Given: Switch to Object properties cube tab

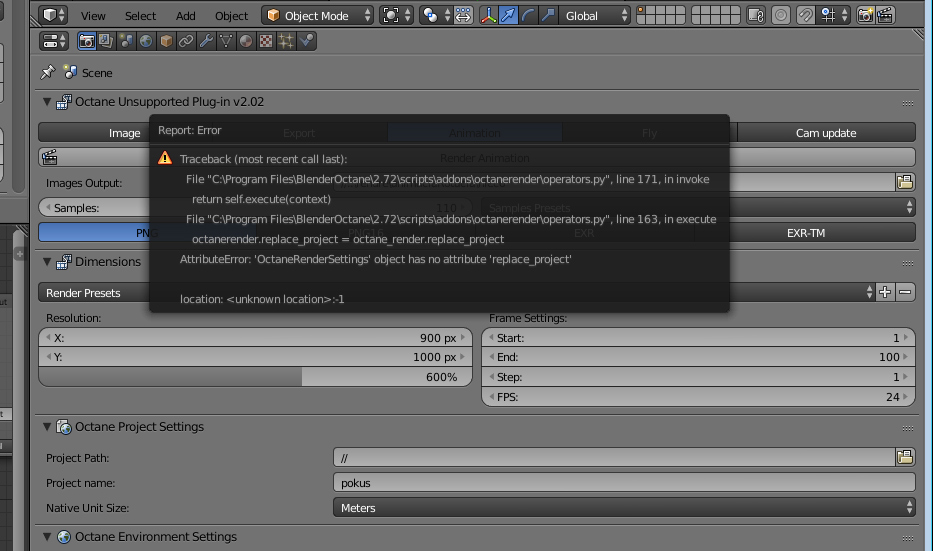Looking at the screenshot, I should coord(167,41).
